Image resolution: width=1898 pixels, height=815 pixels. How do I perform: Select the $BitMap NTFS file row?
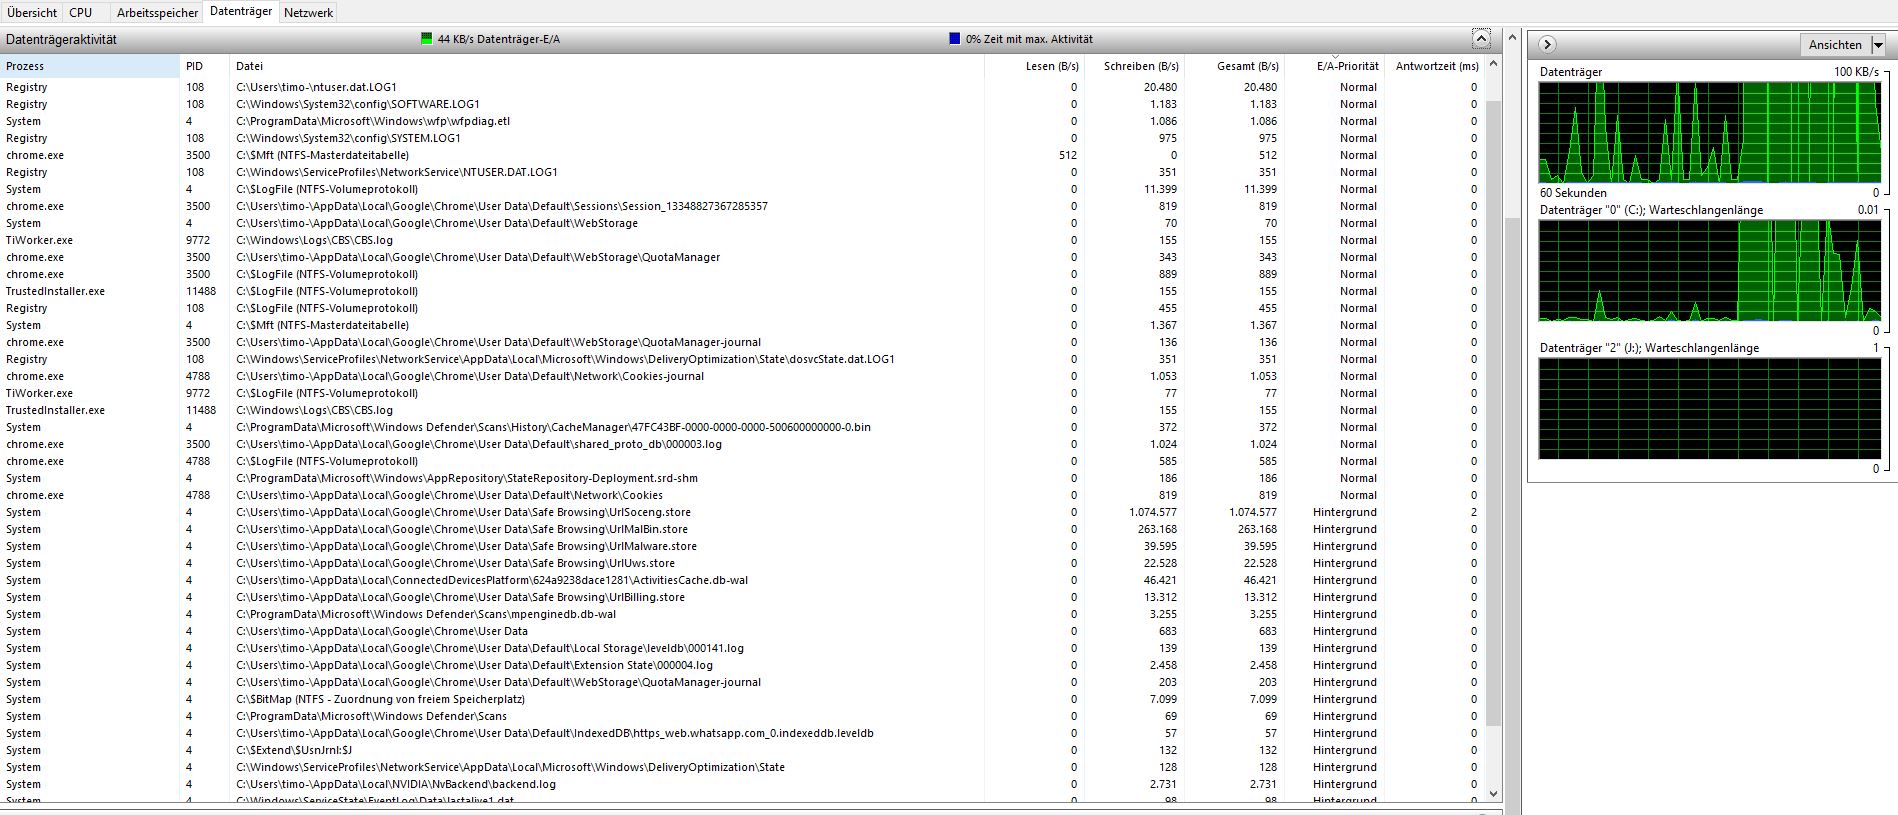pos(742,699)
